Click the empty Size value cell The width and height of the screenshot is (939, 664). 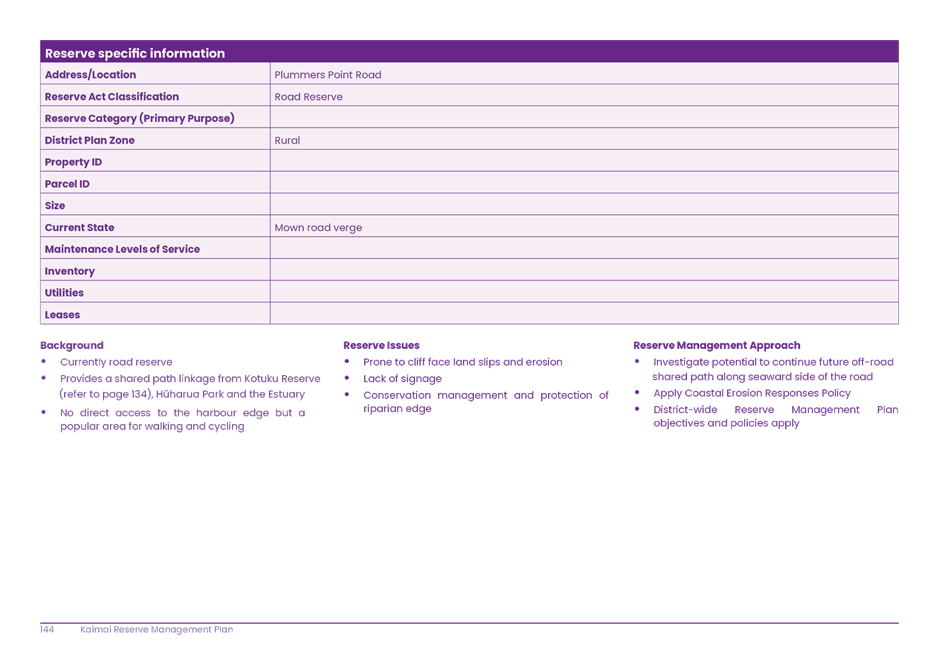(583, 206)
